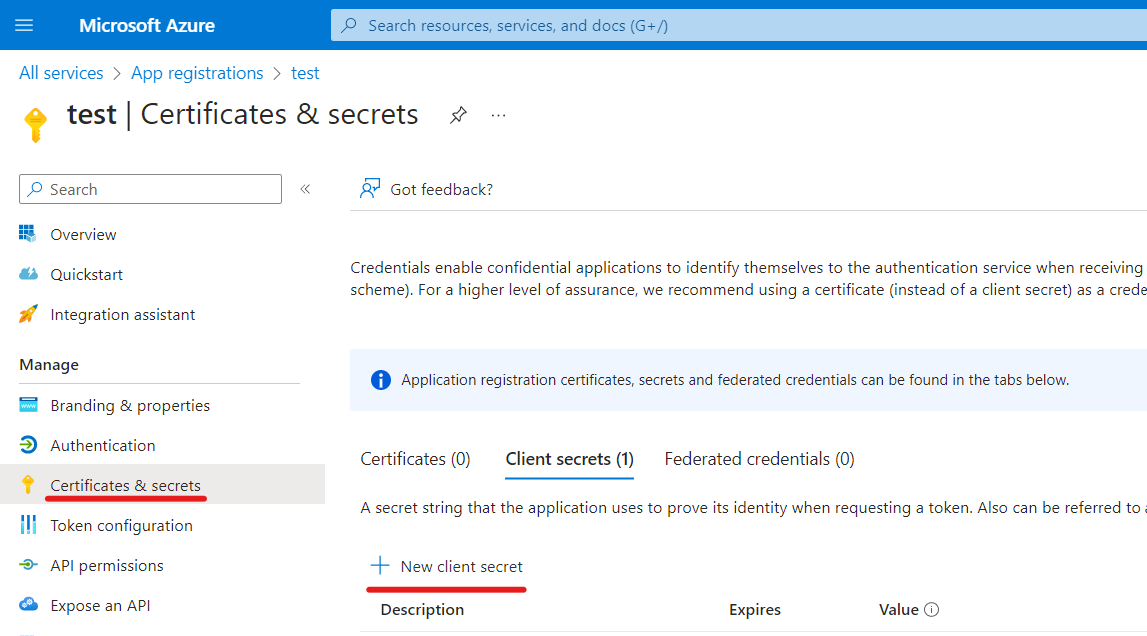The width and height of the screenshot is (1147, 636).
Task: Click the Integration assistant rocket icon
Action: pyautogui.click(x=28, y=314)
